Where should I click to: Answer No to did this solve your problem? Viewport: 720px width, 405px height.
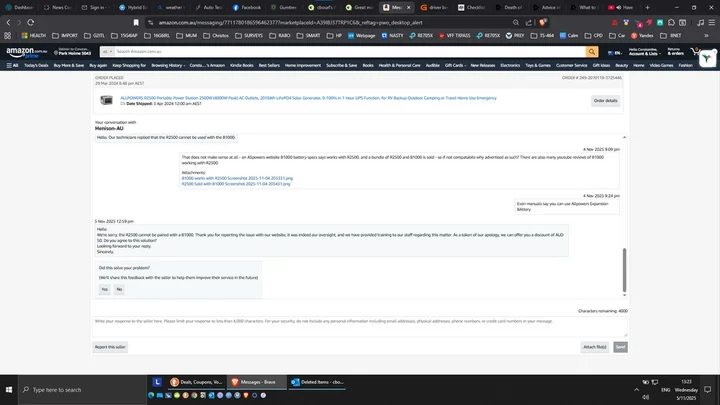[119, 289]
